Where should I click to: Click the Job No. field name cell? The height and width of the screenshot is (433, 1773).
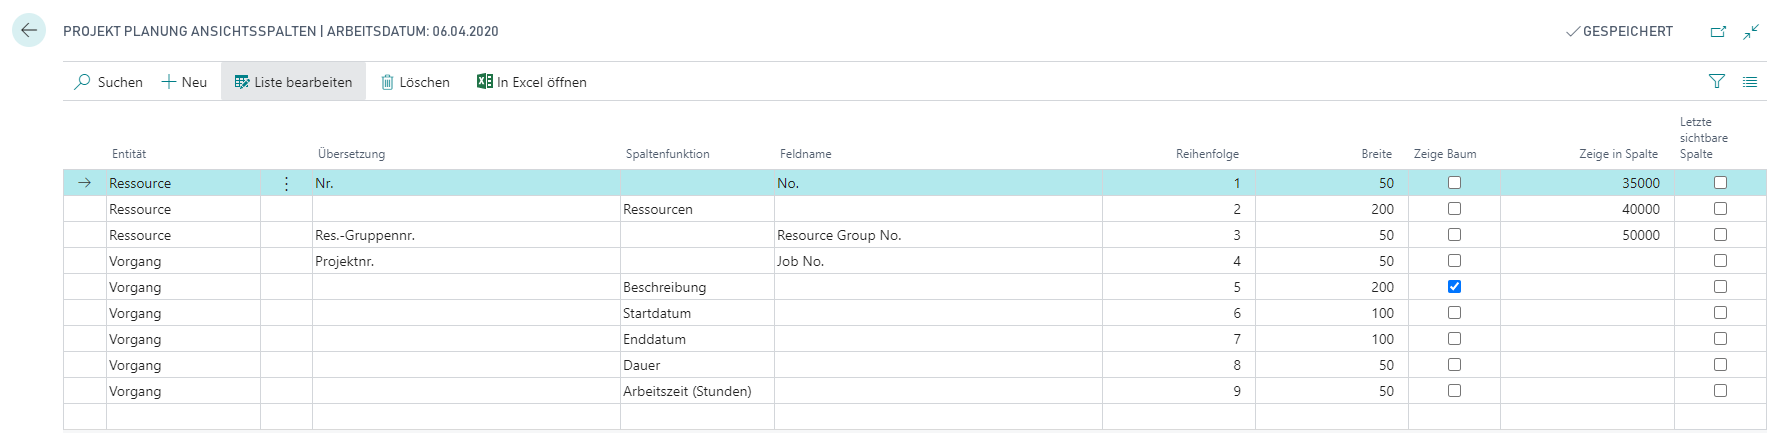click(938, 261)
